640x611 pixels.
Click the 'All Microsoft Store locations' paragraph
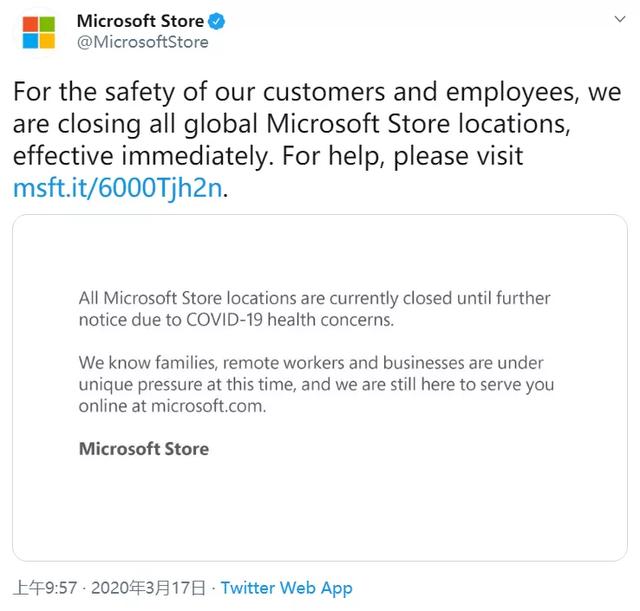click(x=314, y=309)
